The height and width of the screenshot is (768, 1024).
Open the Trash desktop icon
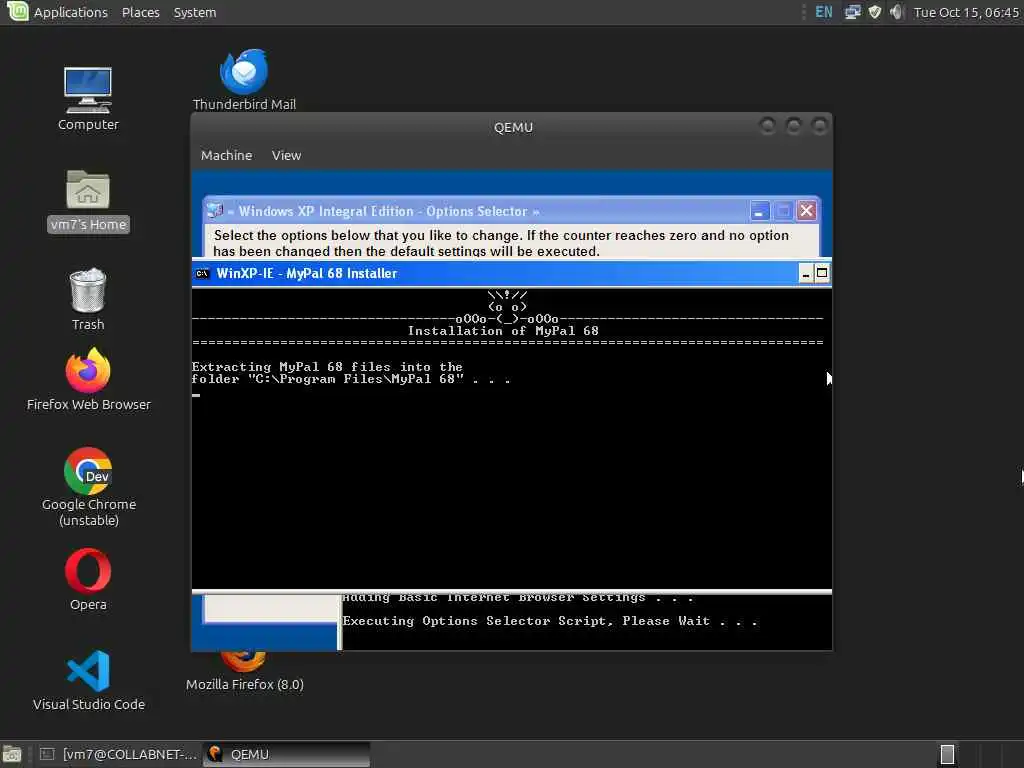coord(88,299)
